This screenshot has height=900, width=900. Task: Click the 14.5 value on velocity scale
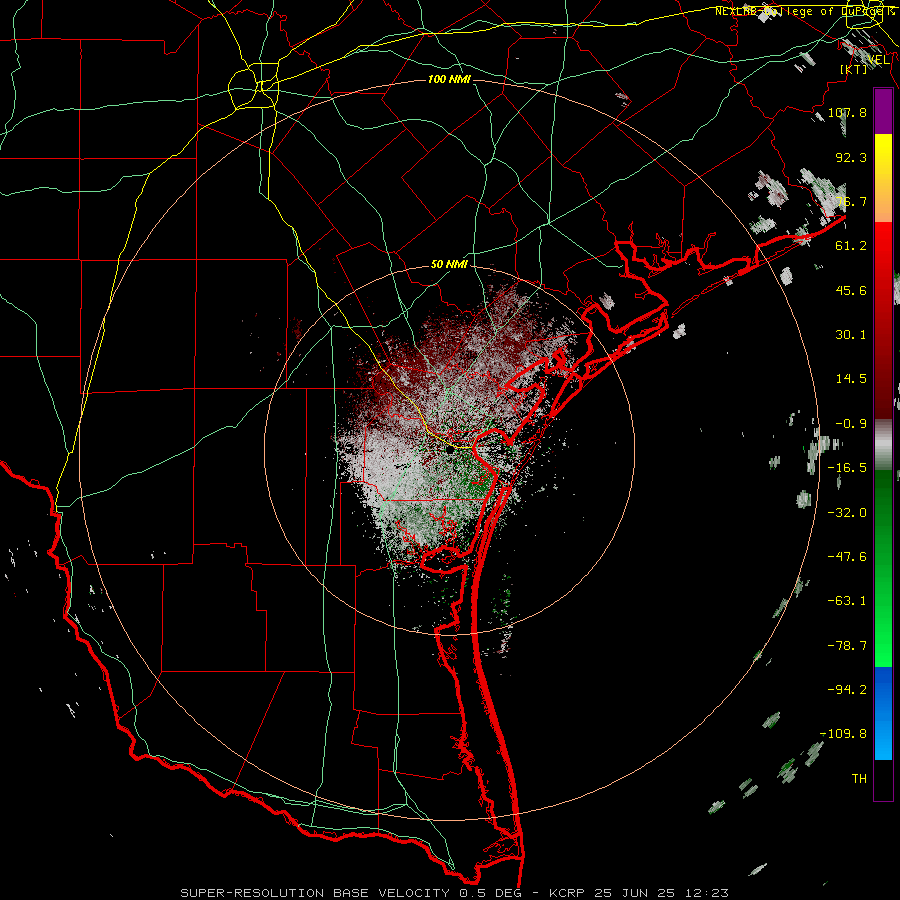point(851,379)
